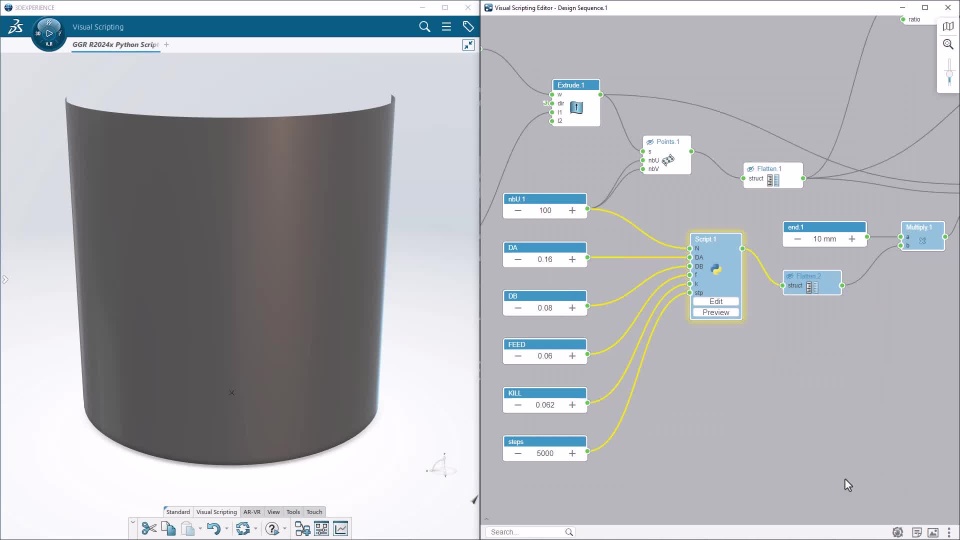This screenshot has height=540, width=960.
Task: Click the Python icon on Script.1 node
Action: coord(716,270)
